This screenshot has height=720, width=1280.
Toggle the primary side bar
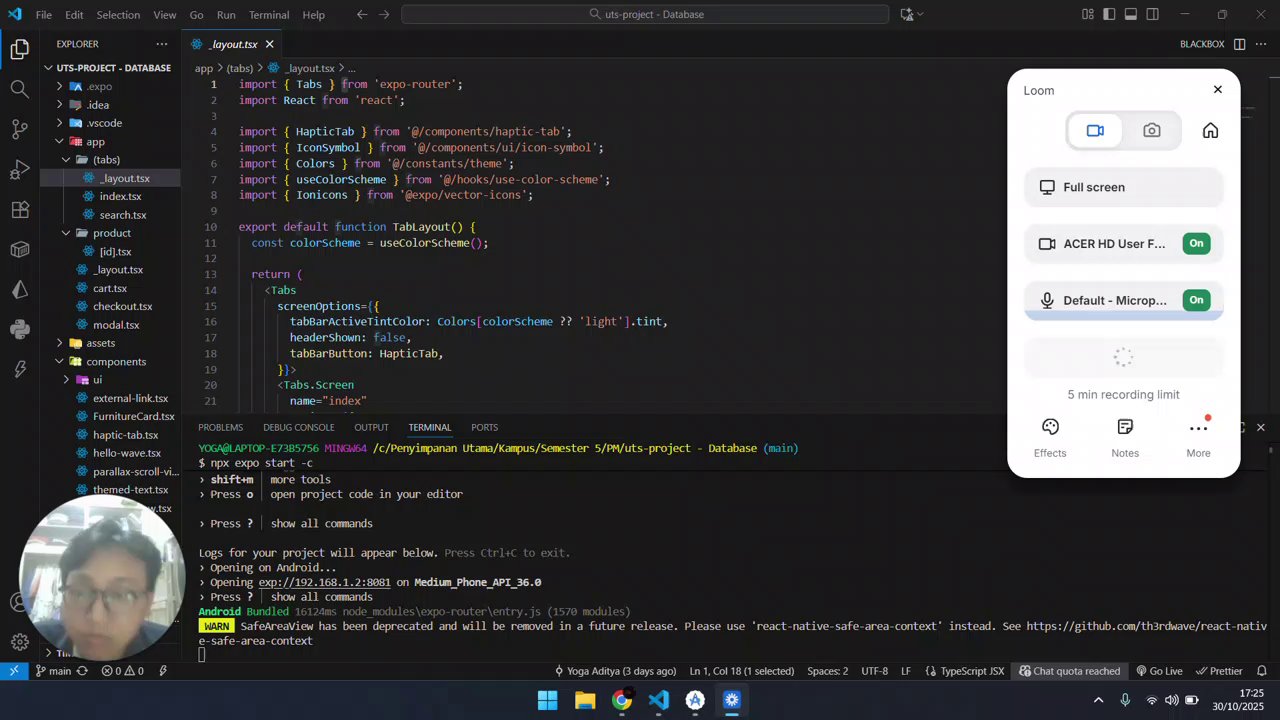click(1109, 15)
